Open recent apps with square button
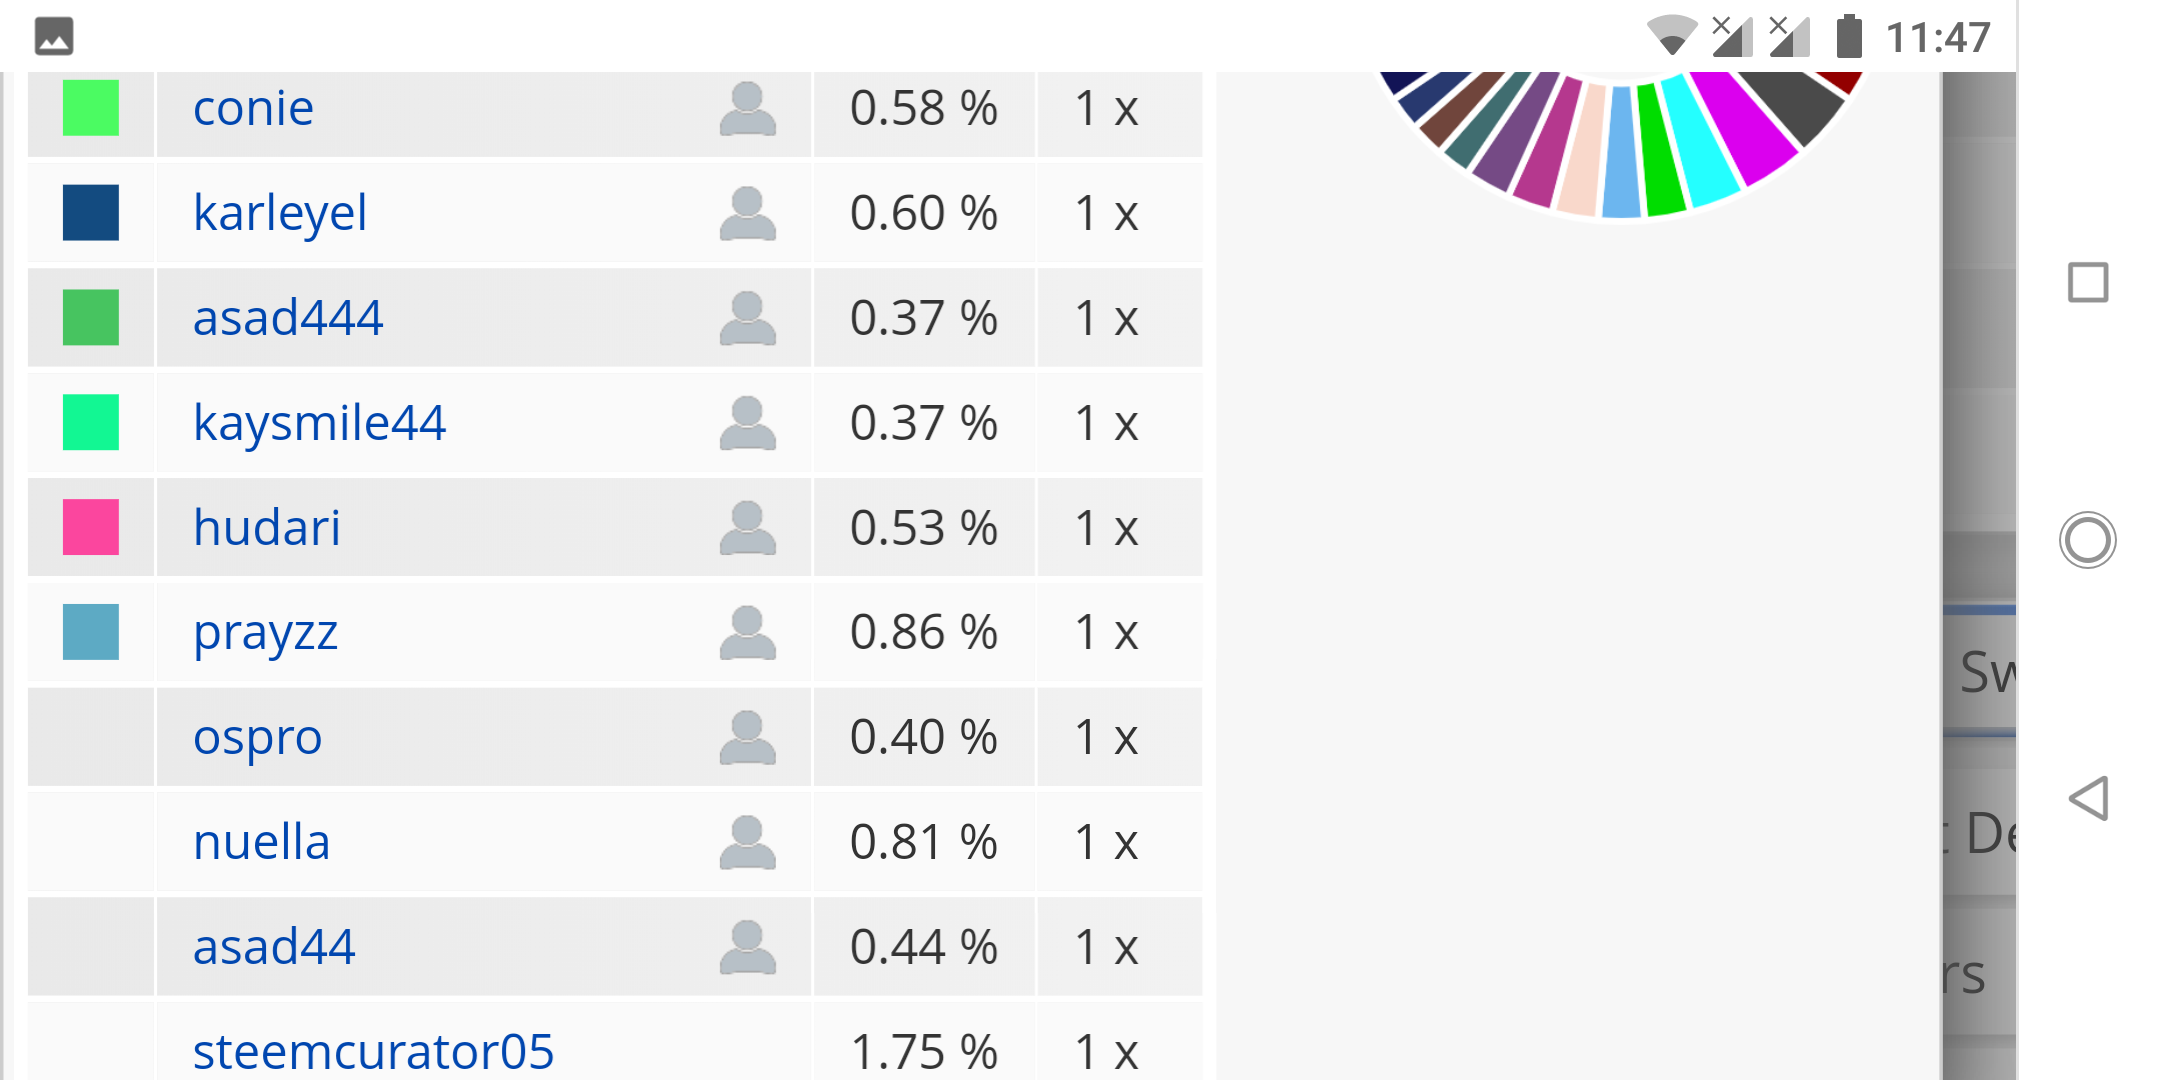This screenshot has height=1080, width=2160. point(2088,282)
